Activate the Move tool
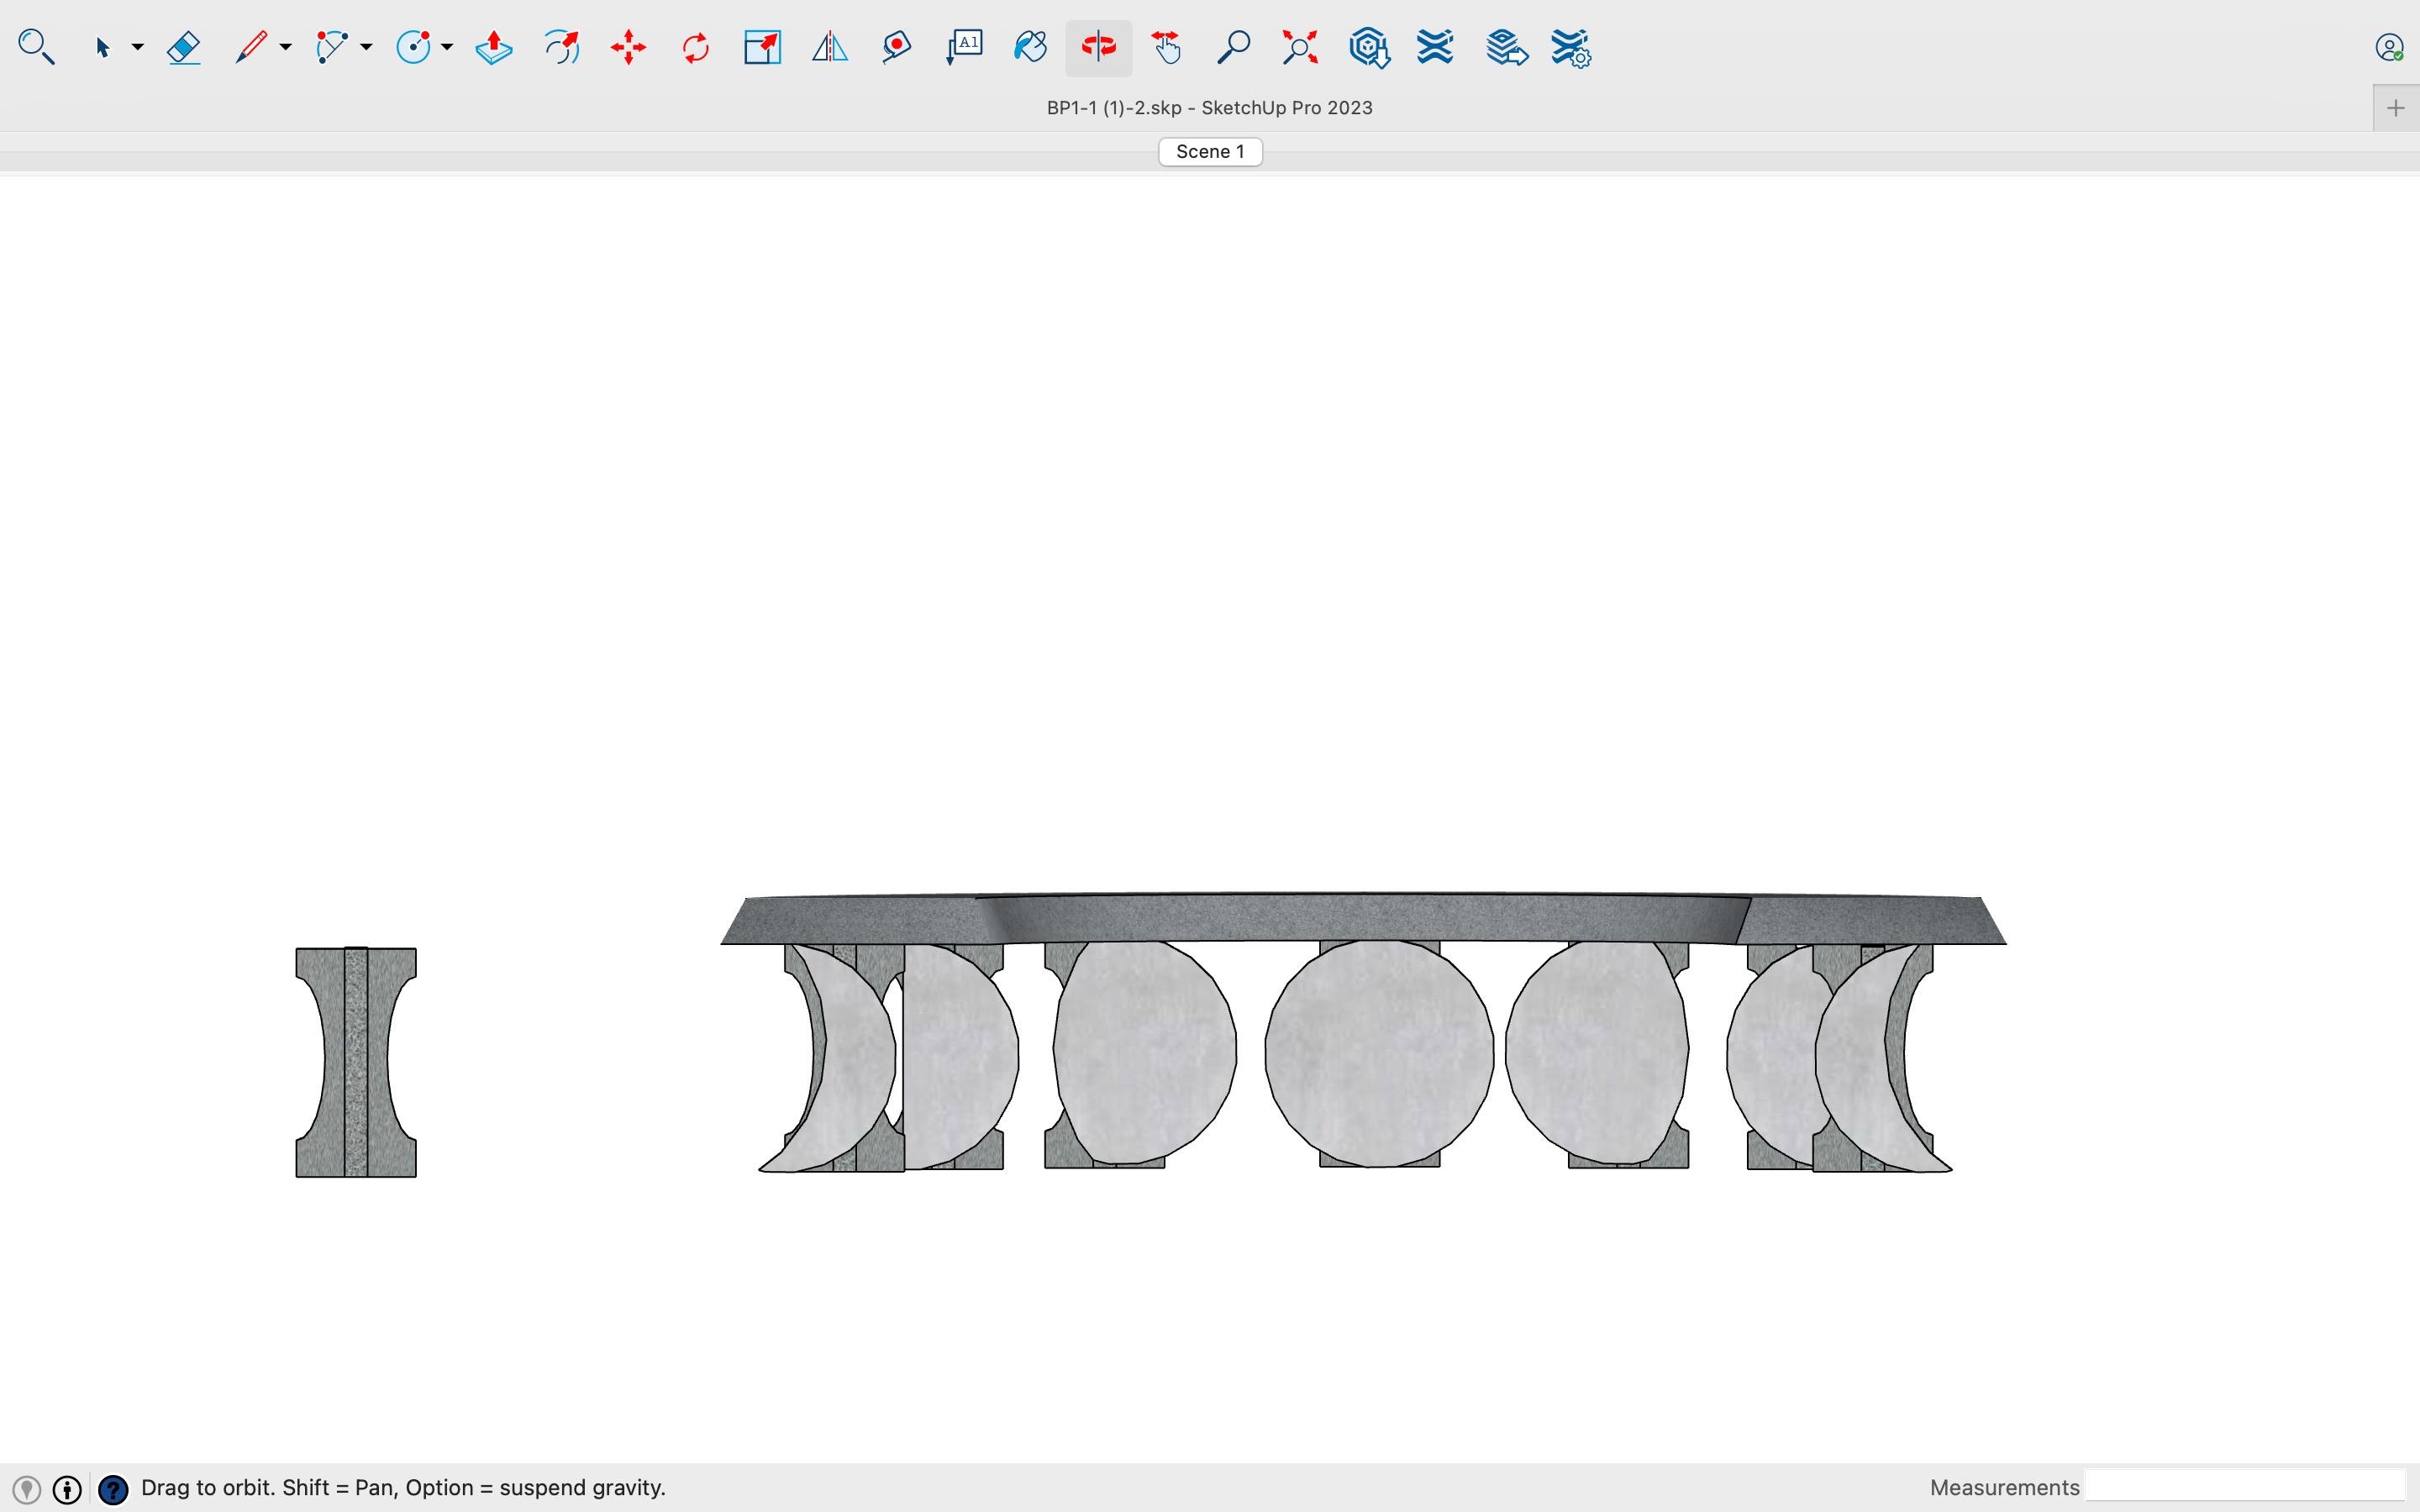 (628, 47)
